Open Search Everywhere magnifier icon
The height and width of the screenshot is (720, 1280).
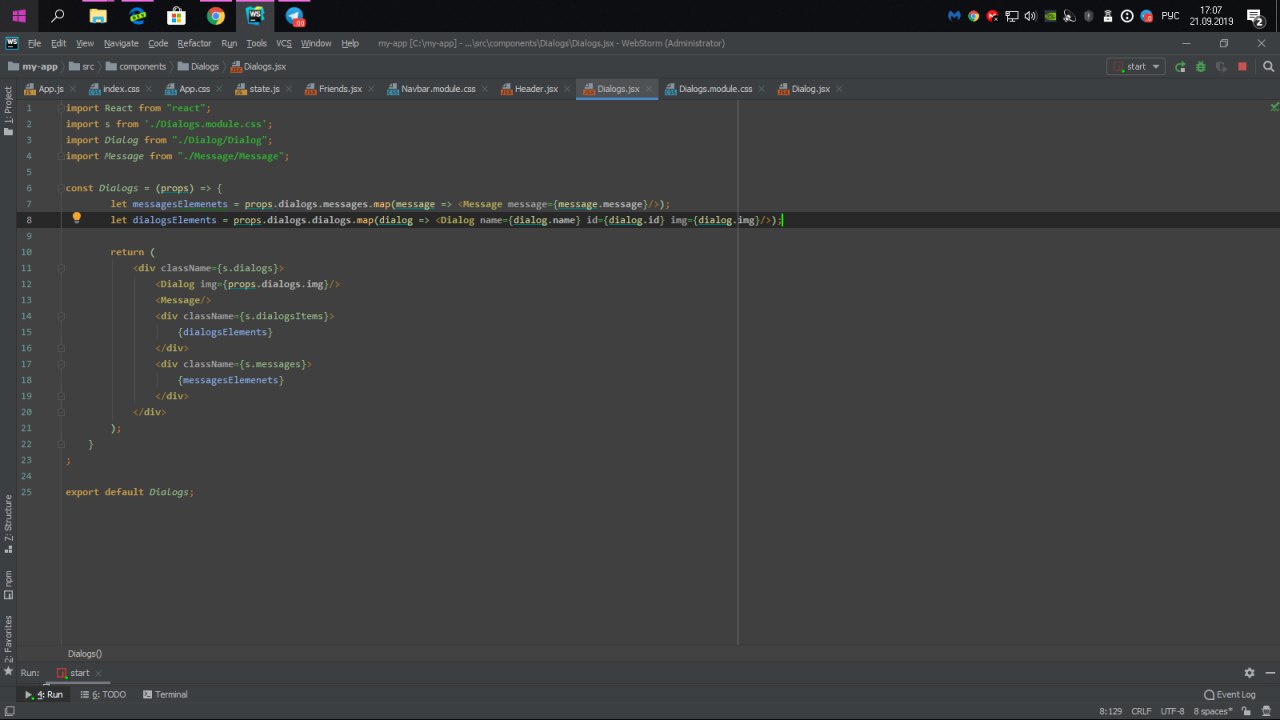coord(1268,67)
